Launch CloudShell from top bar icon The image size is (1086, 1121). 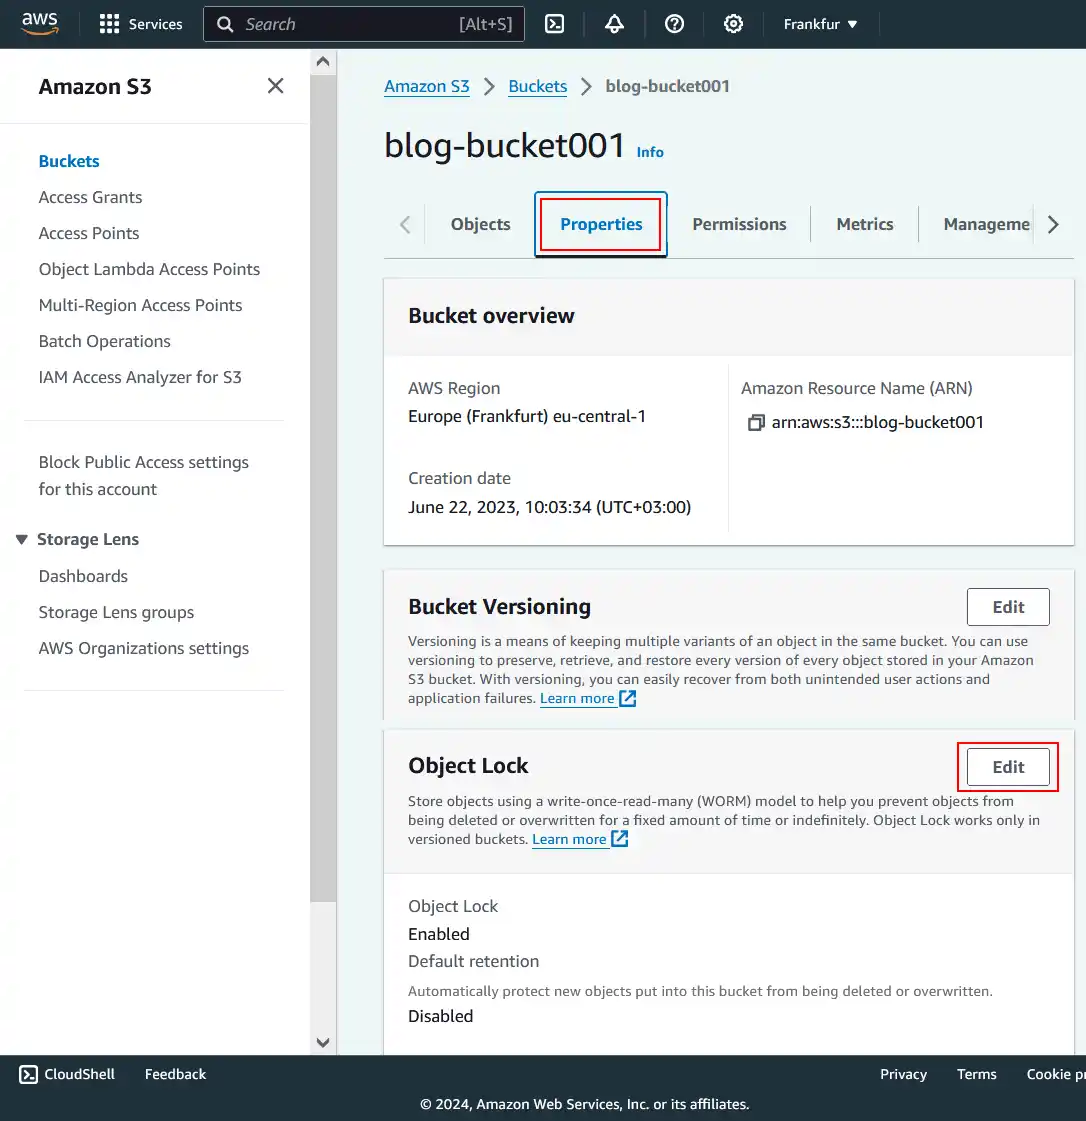pyautogui.click(x=554, y=24)
